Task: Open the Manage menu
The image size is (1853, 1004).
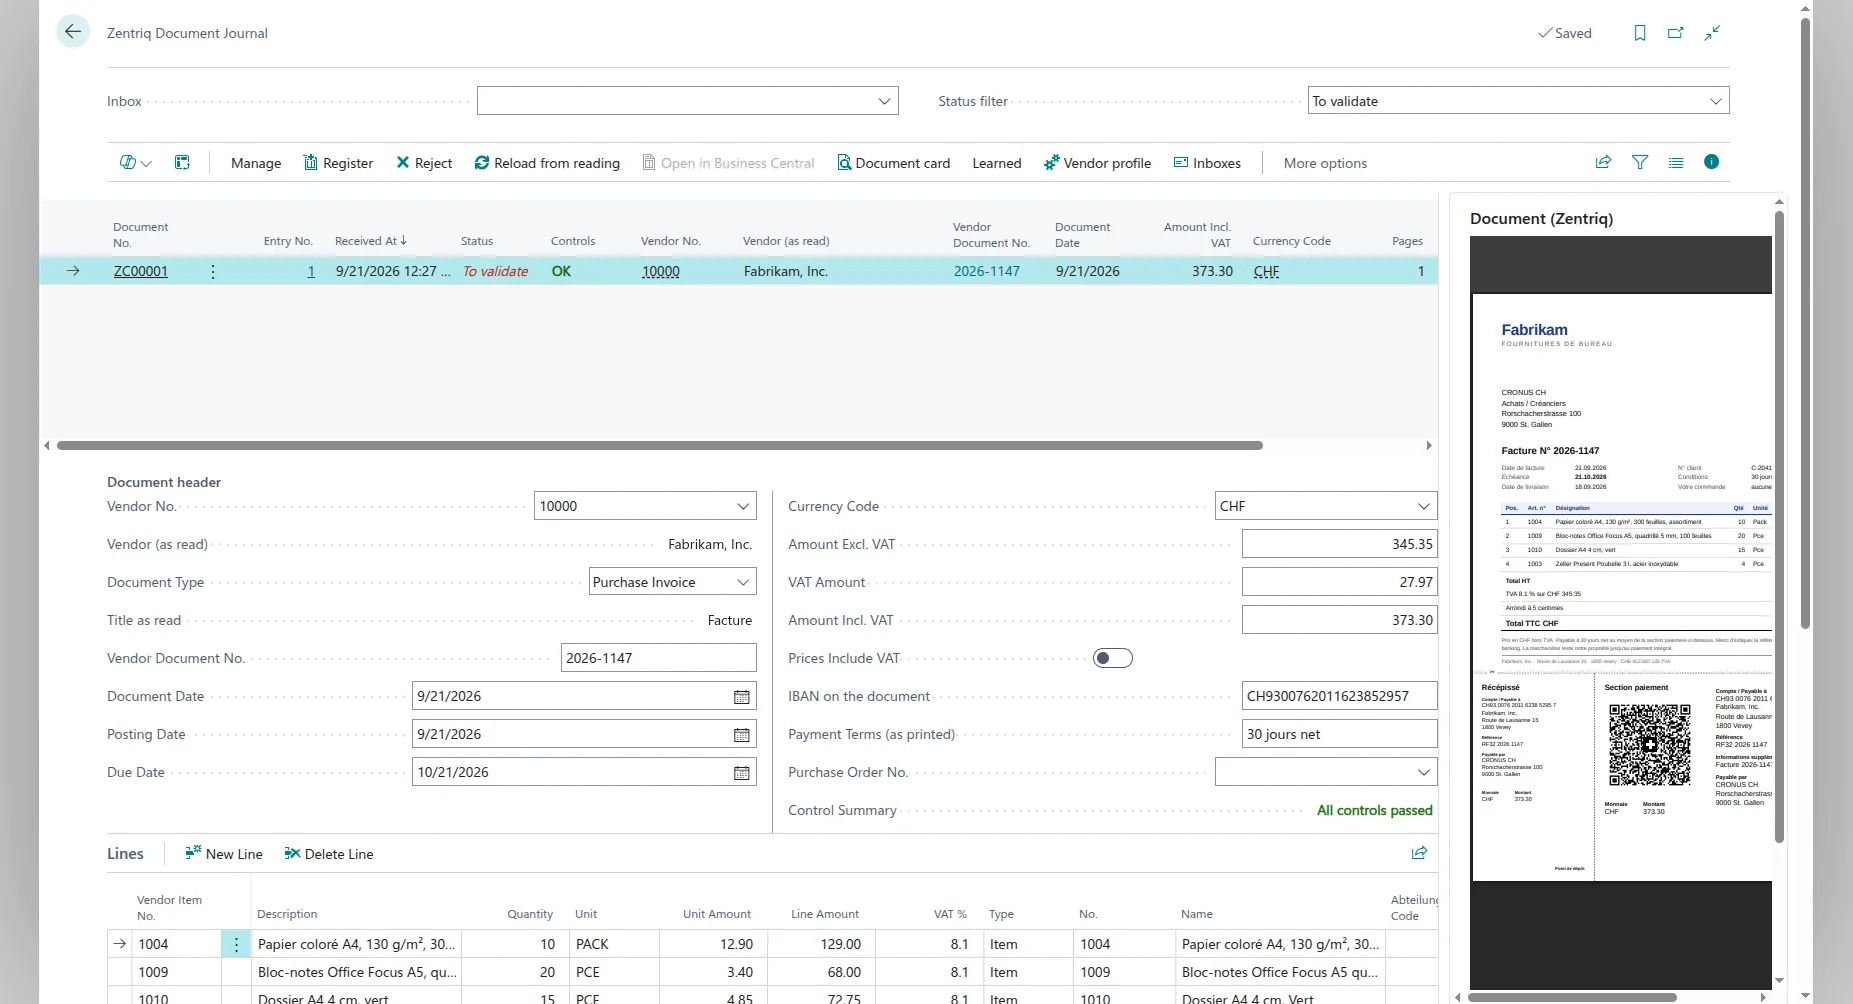Action: click(x=256, y=163)
